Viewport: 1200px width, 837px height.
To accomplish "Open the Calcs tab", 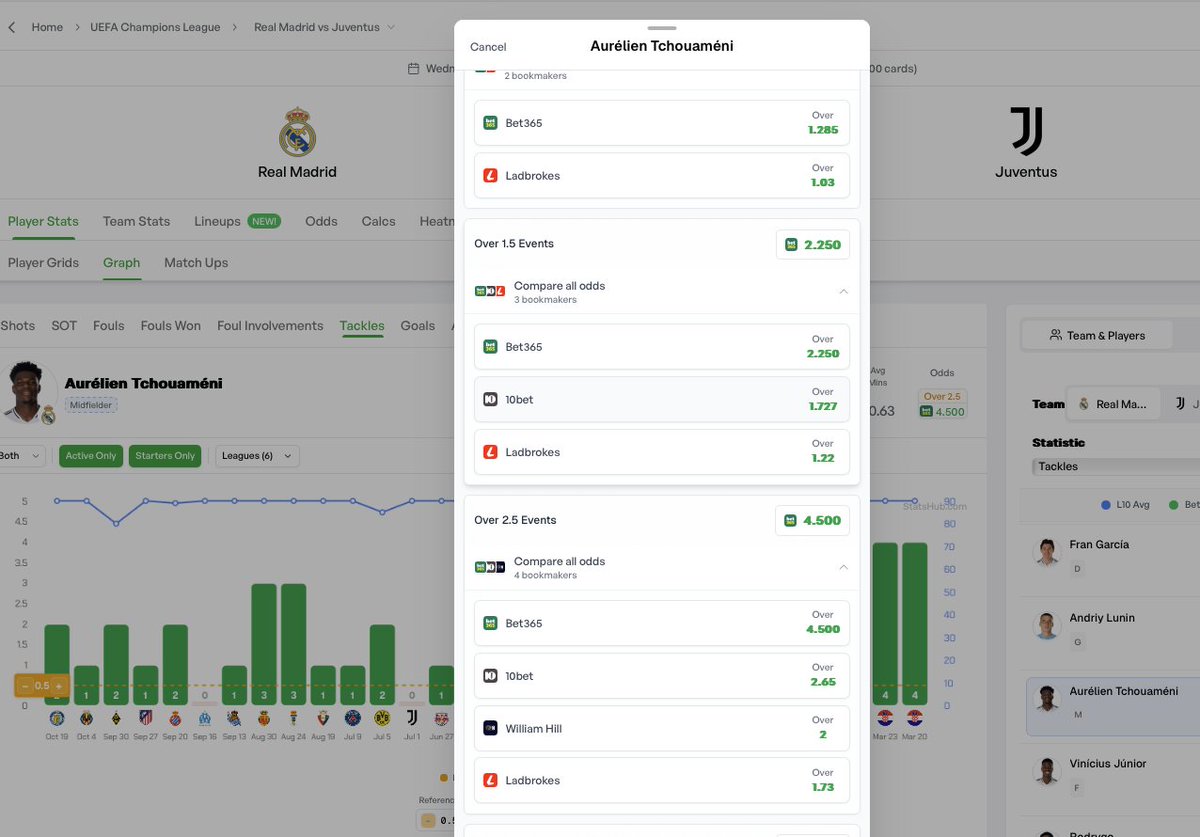I will tap(378, 221).
